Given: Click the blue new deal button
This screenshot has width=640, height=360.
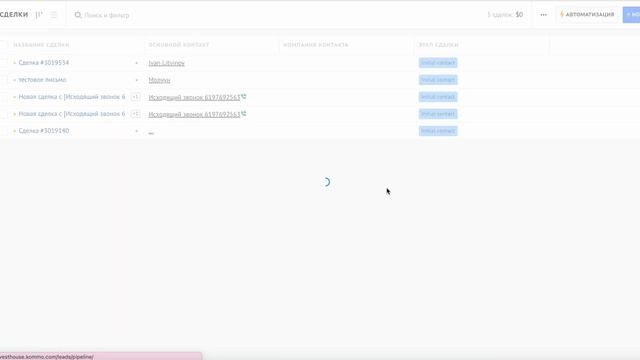Looking at the screenshot, I should coord(631,15).
